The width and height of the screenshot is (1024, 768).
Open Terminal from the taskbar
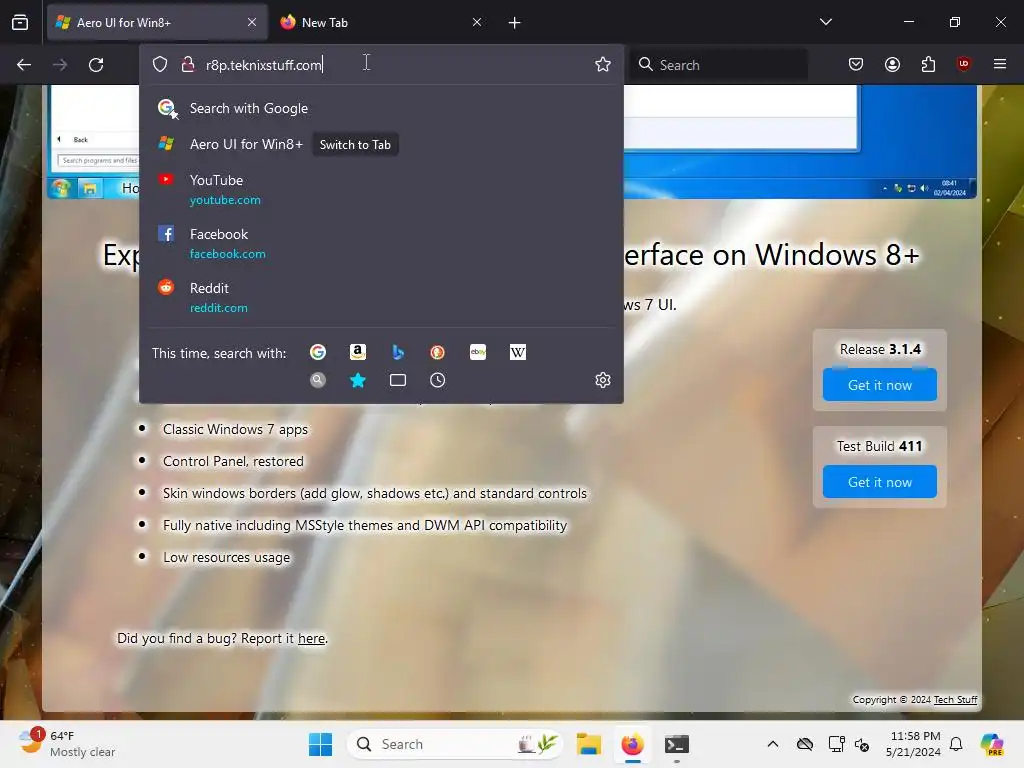(x=677, y=744)
